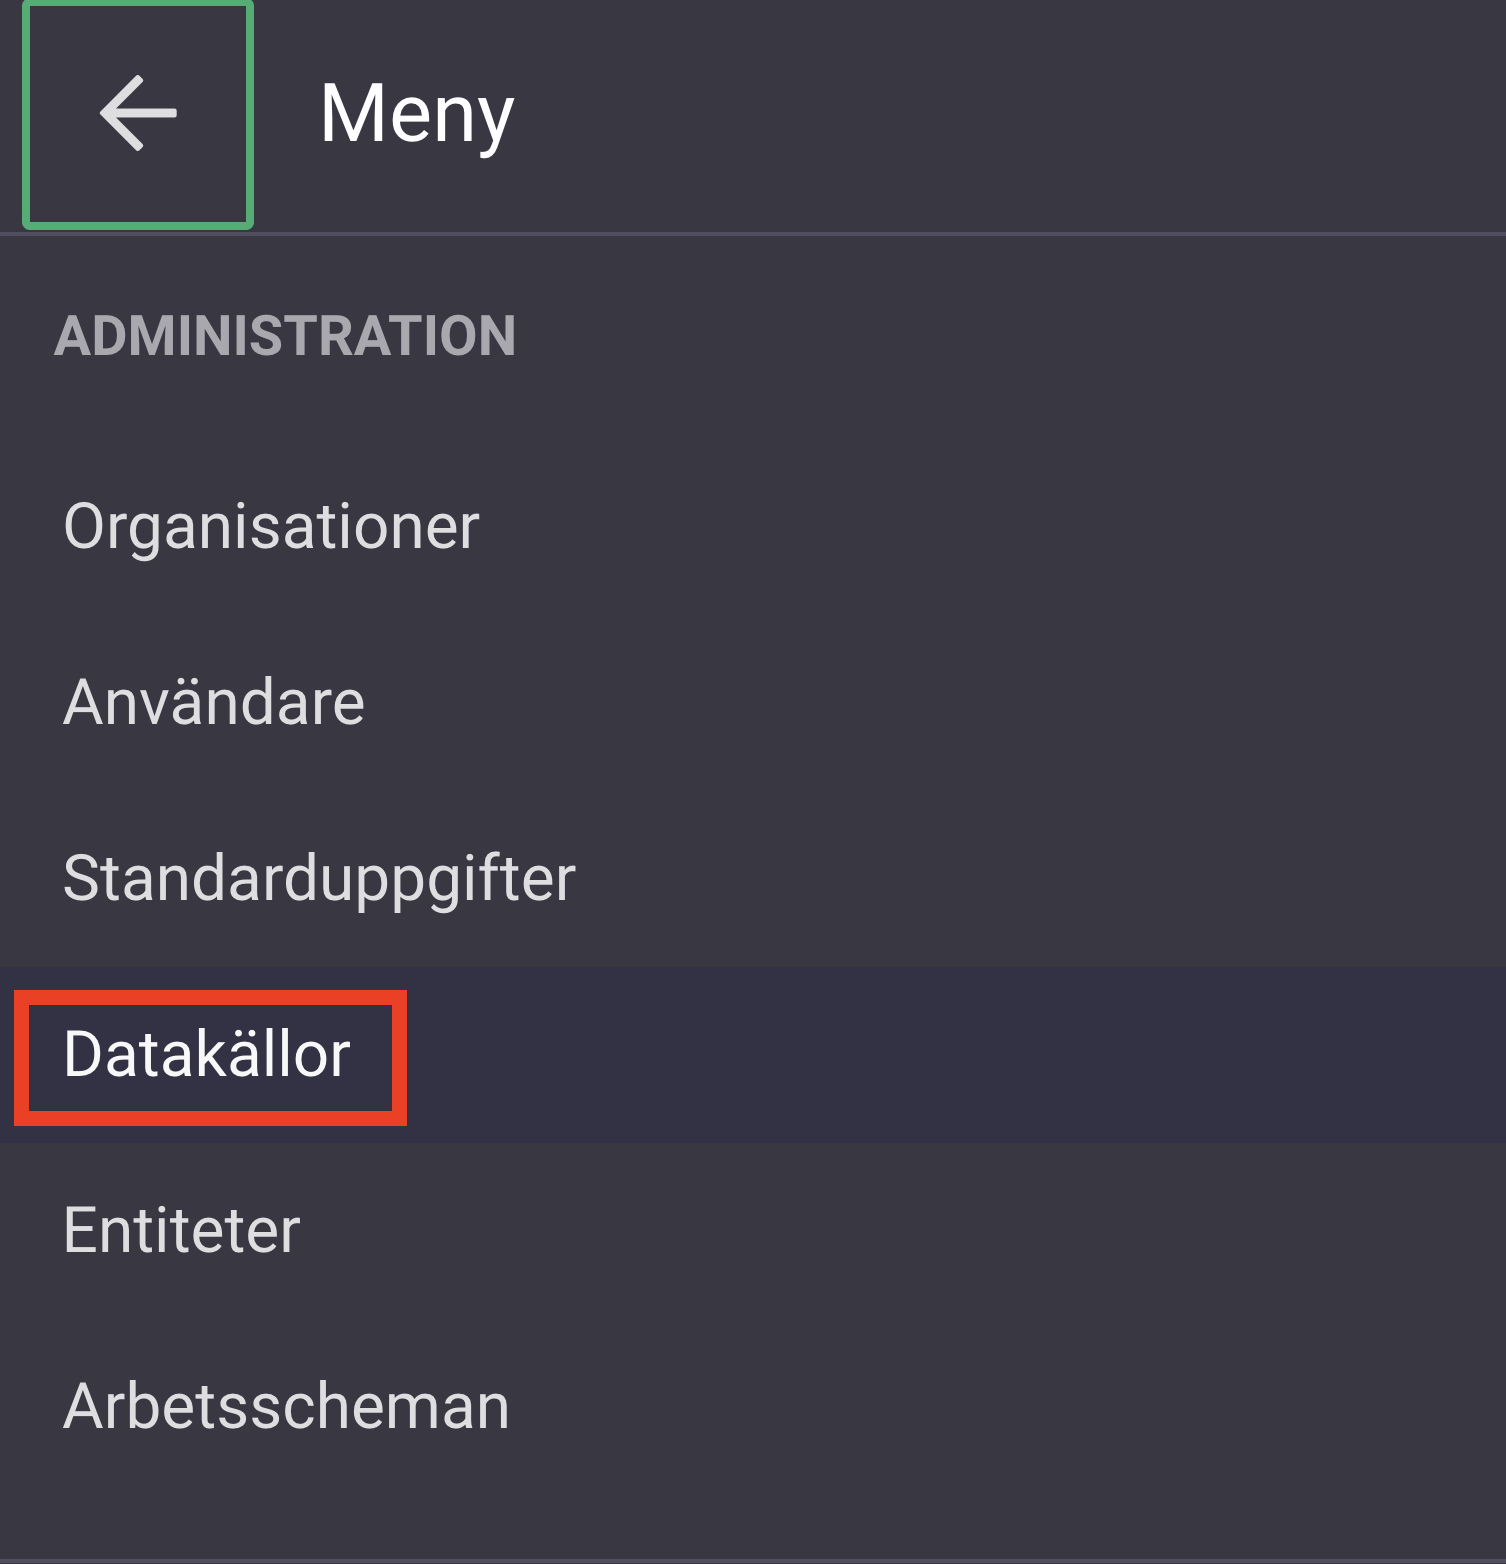
Task: Select the ADMINISTRATION section header
Action: point(287,334)
